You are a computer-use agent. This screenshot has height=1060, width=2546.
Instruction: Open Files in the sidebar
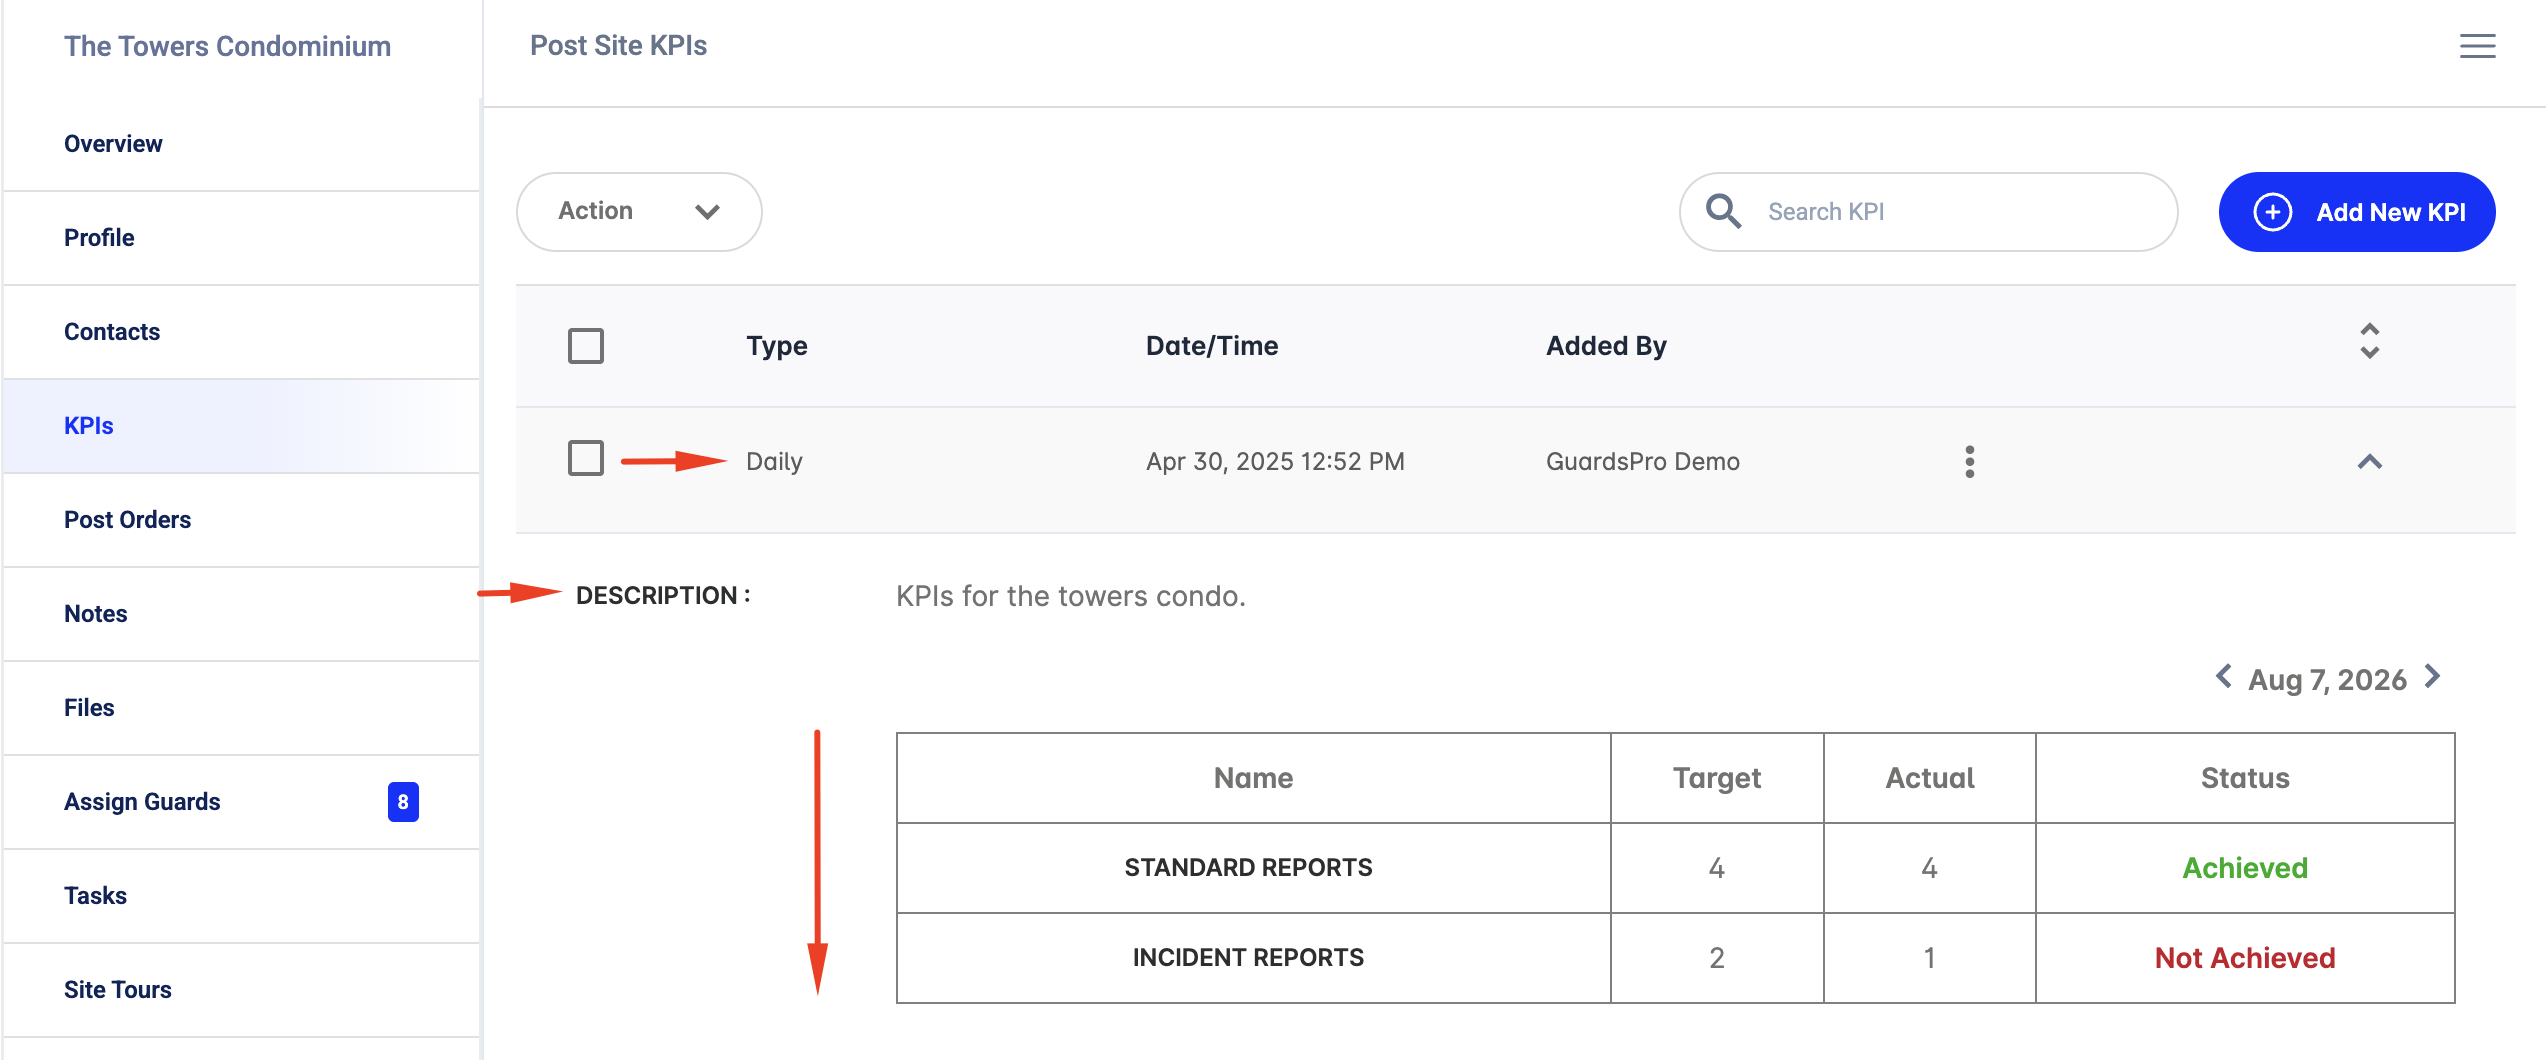pos(242,708)
